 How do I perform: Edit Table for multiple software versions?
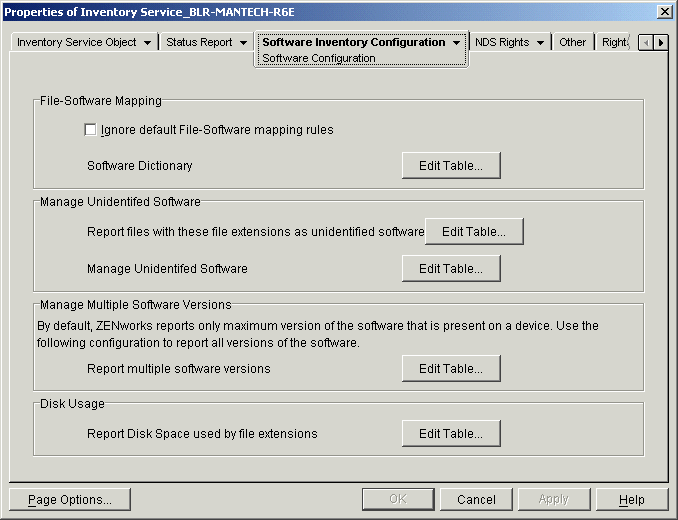click(451, 369)
